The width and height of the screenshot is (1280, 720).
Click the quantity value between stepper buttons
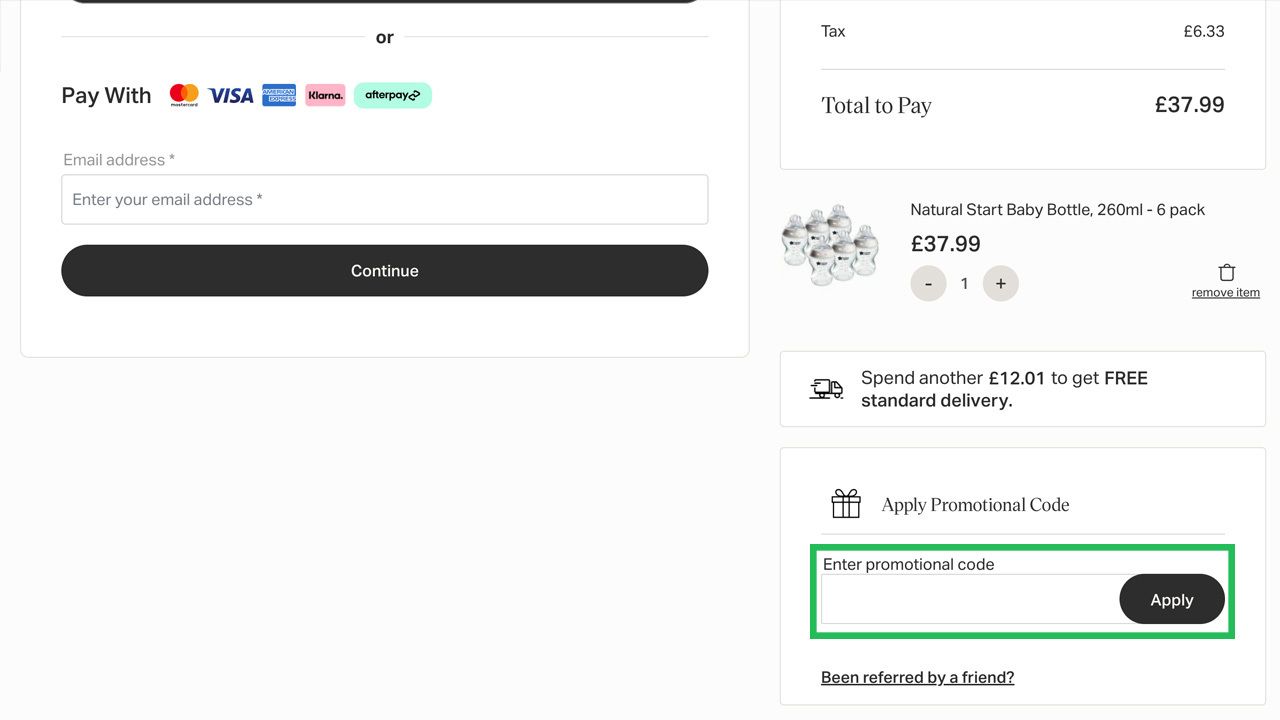click(x=964, y=284)
